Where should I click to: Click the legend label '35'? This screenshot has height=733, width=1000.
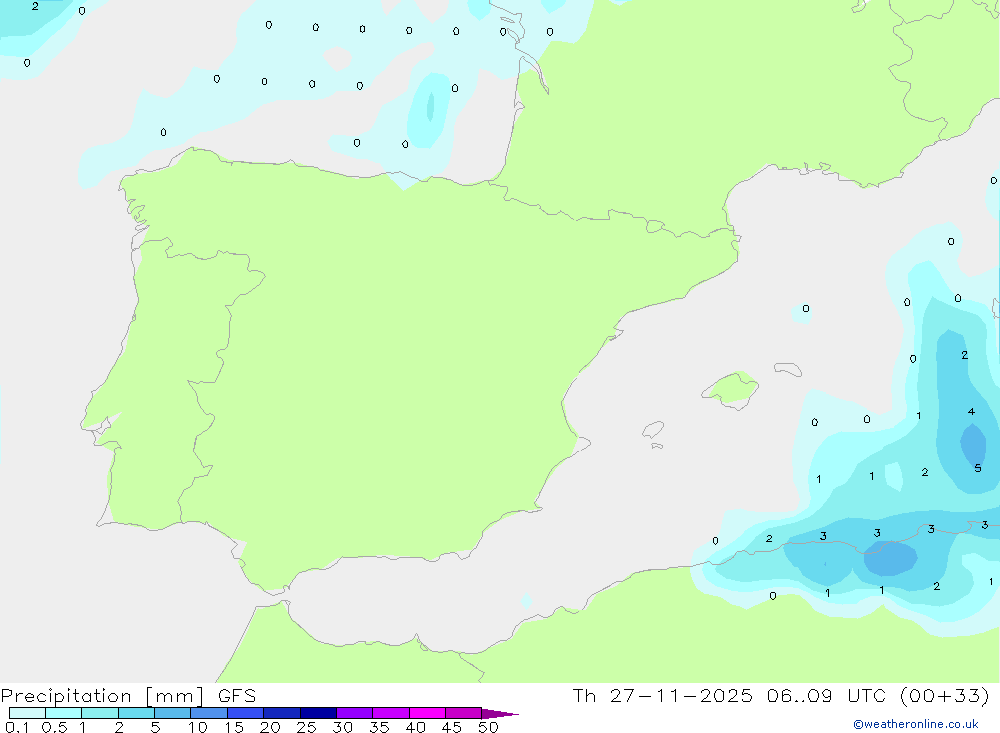point(379,727)
